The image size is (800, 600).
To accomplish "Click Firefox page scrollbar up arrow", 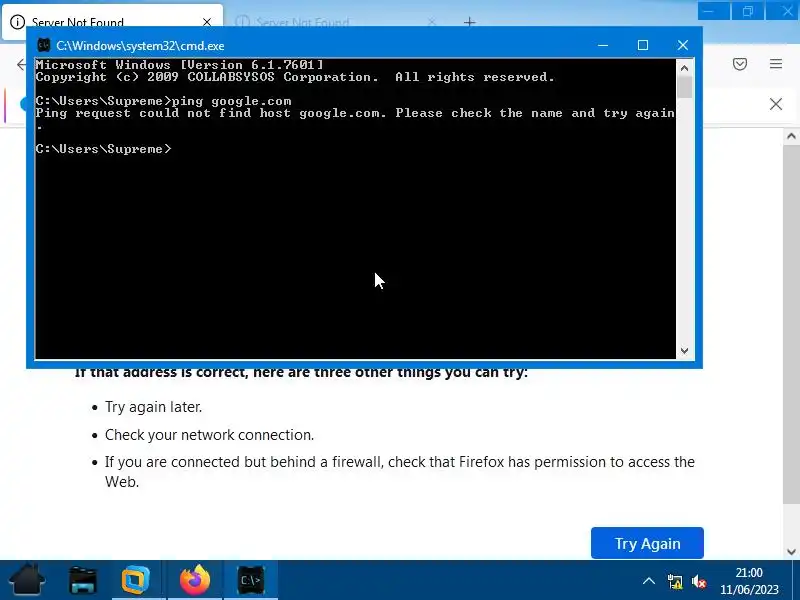I will pos(791,136).
